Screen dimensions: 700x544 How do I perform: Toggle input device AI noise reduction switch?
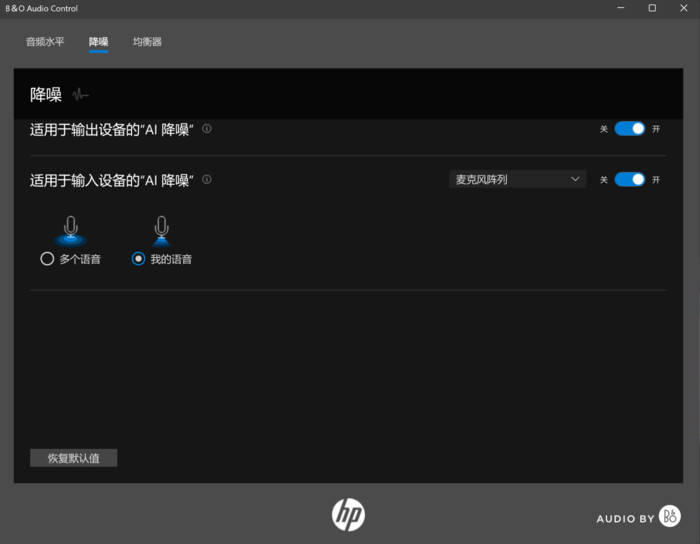630,179
